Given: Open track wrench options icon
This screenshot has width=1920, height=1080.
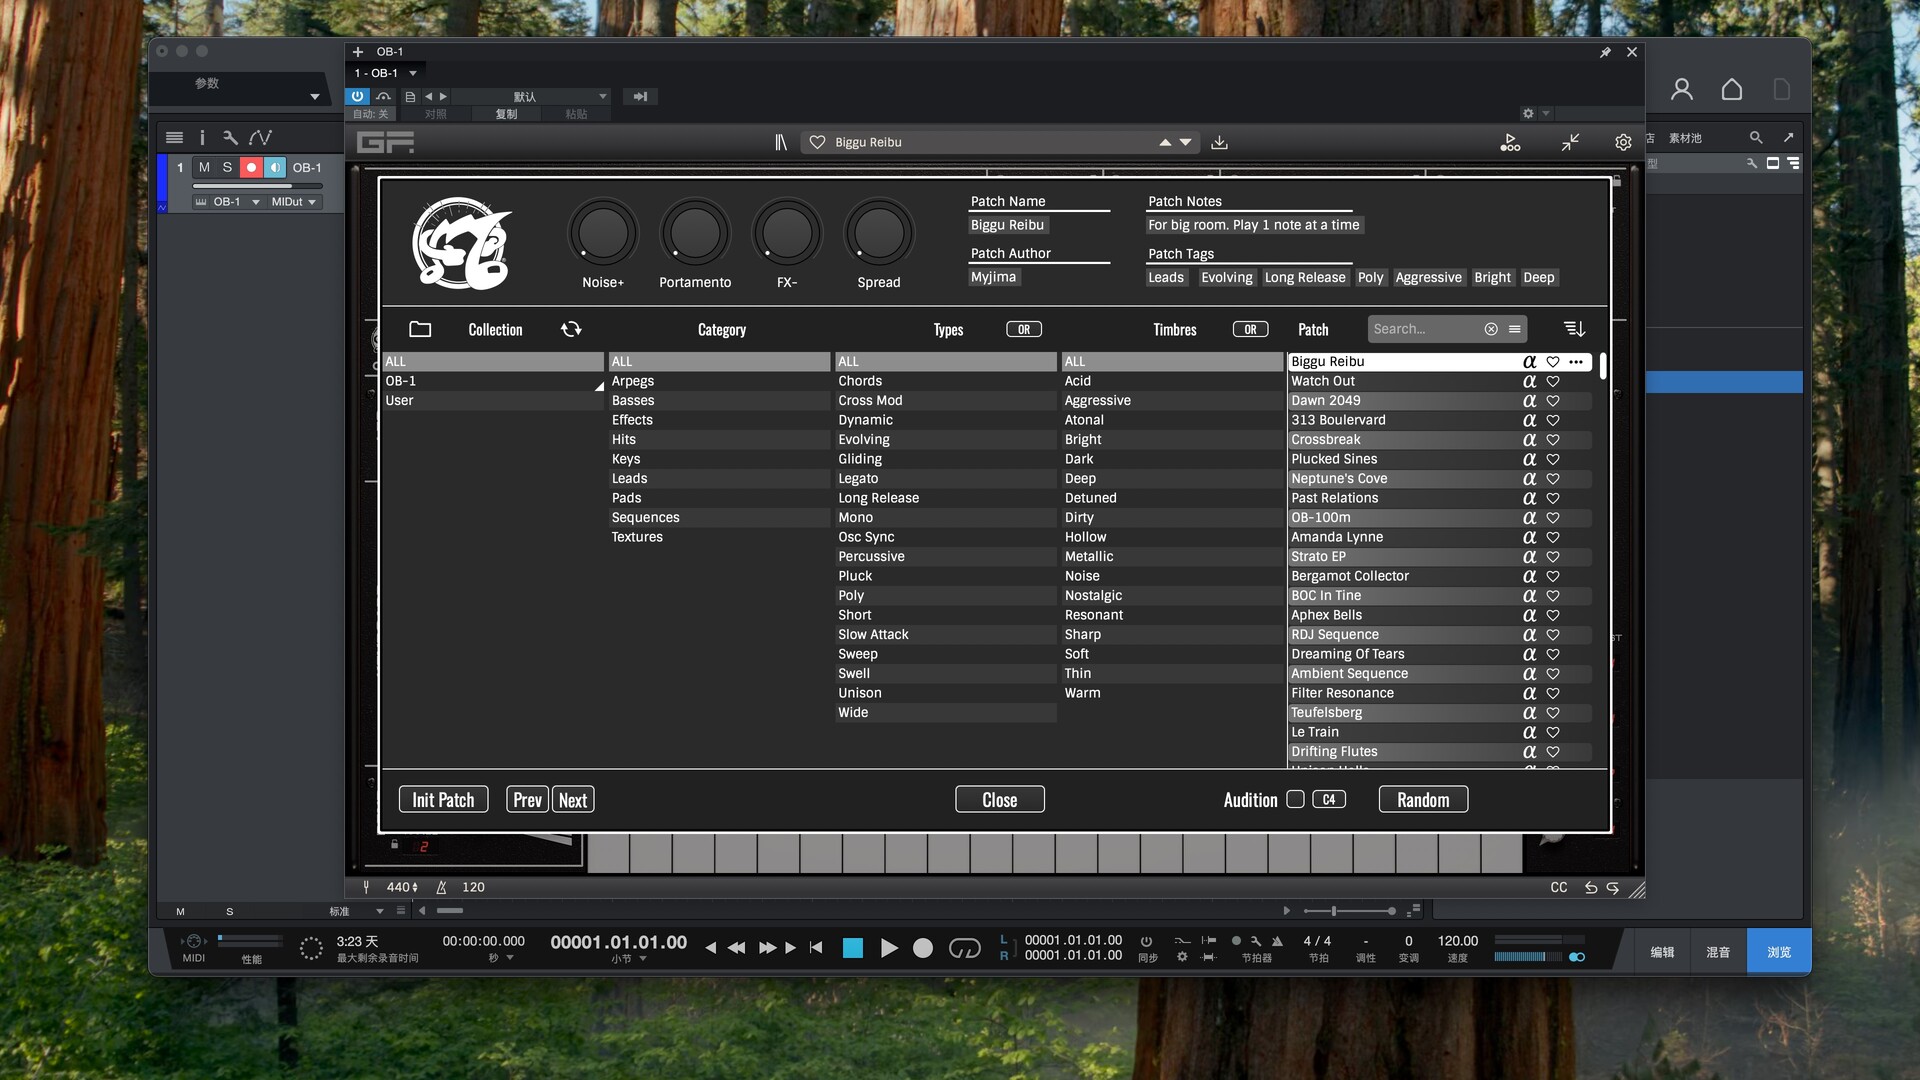Looking at the screenshot, I should (x=230, y=138).
